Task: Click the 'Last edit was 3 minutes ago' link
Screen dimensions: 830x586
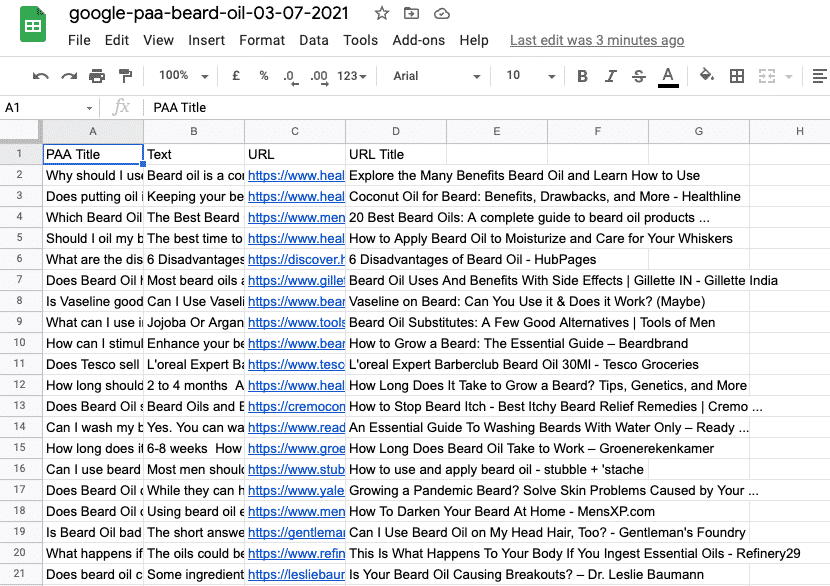Action: click(597, 40)
